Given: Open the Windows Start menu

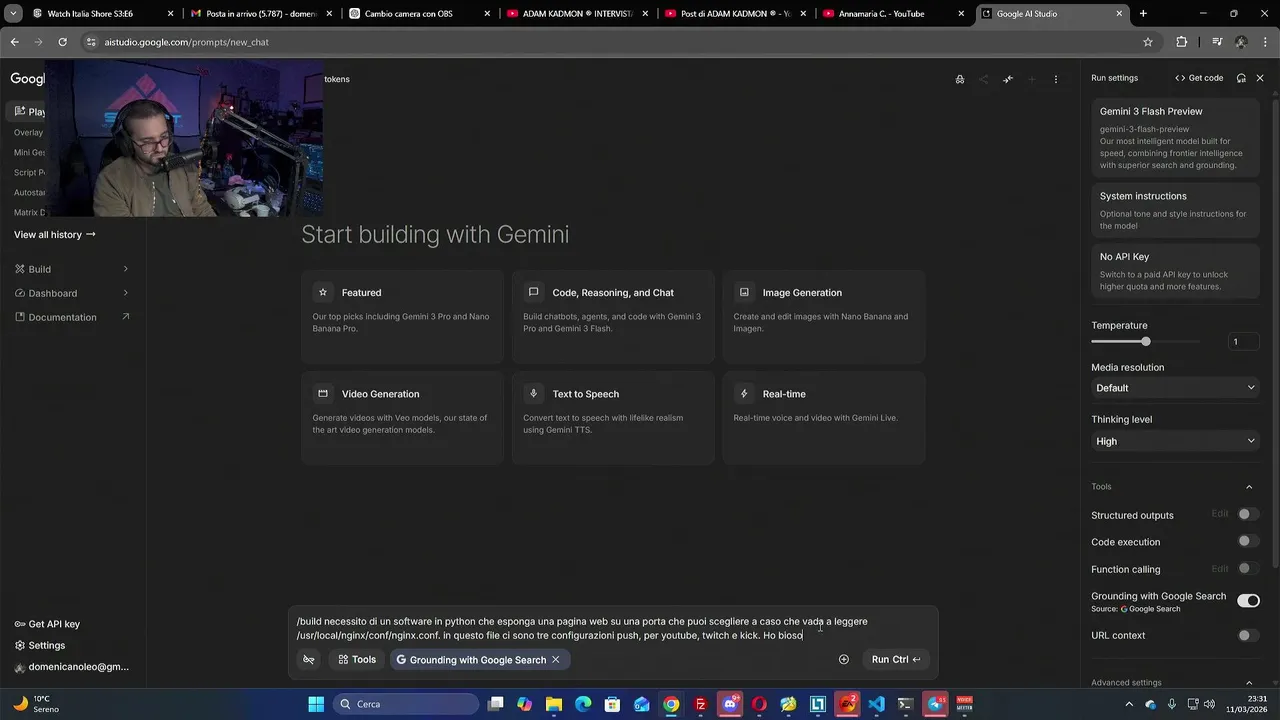Looking at the screenshot, I should pos(316,704).
